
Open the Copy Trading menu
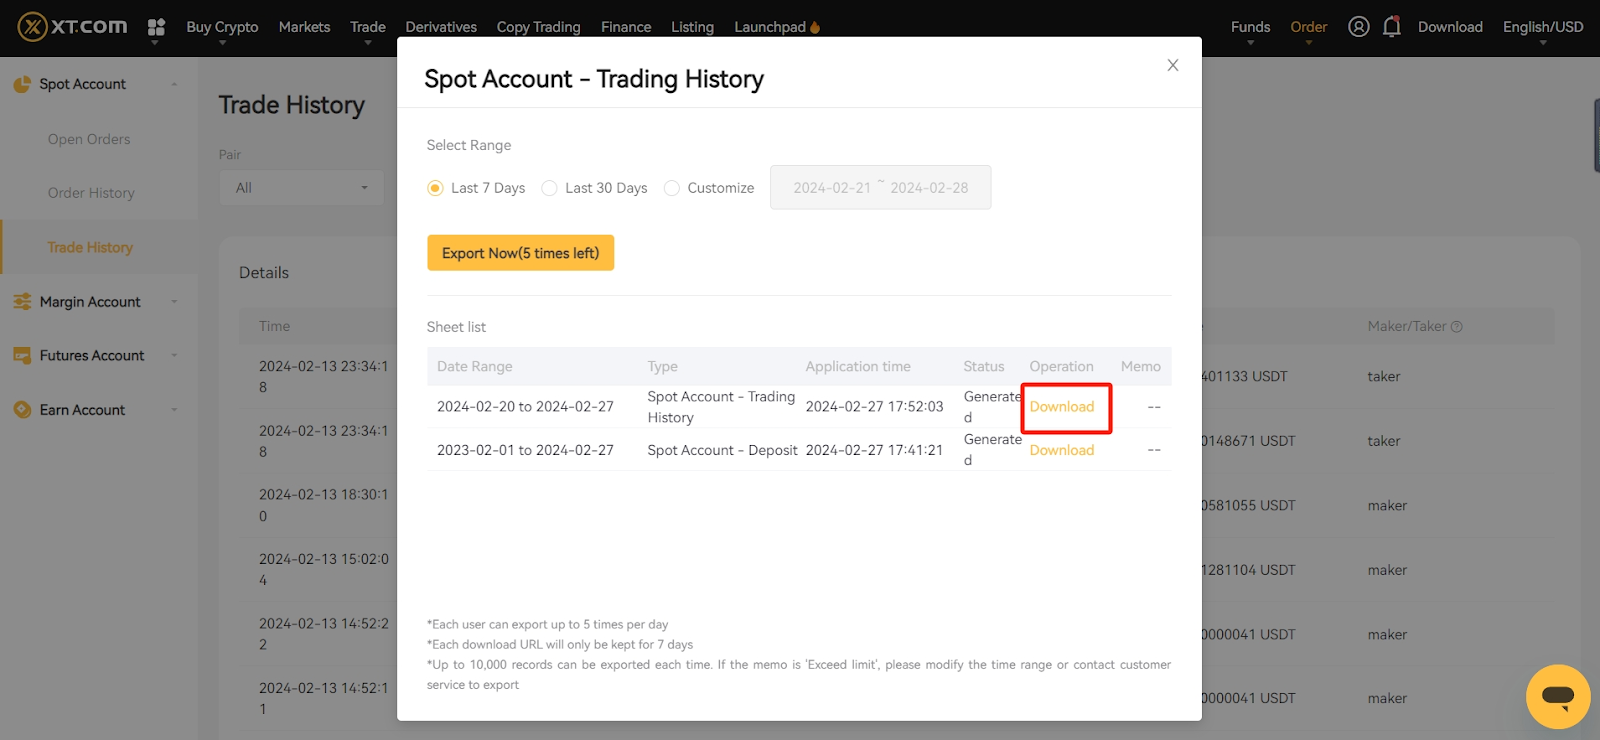[x=538, y=27]
